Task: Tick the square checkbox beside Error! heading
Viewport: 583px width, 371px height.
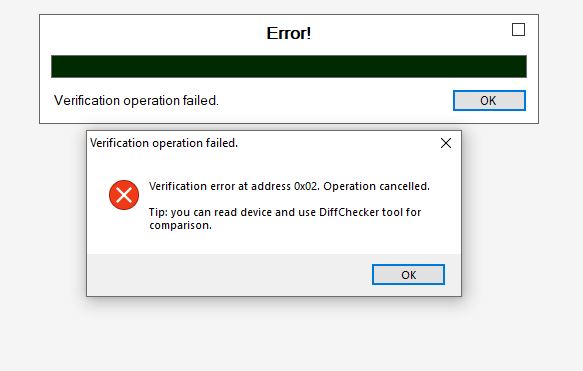Action: pos(518,30)
